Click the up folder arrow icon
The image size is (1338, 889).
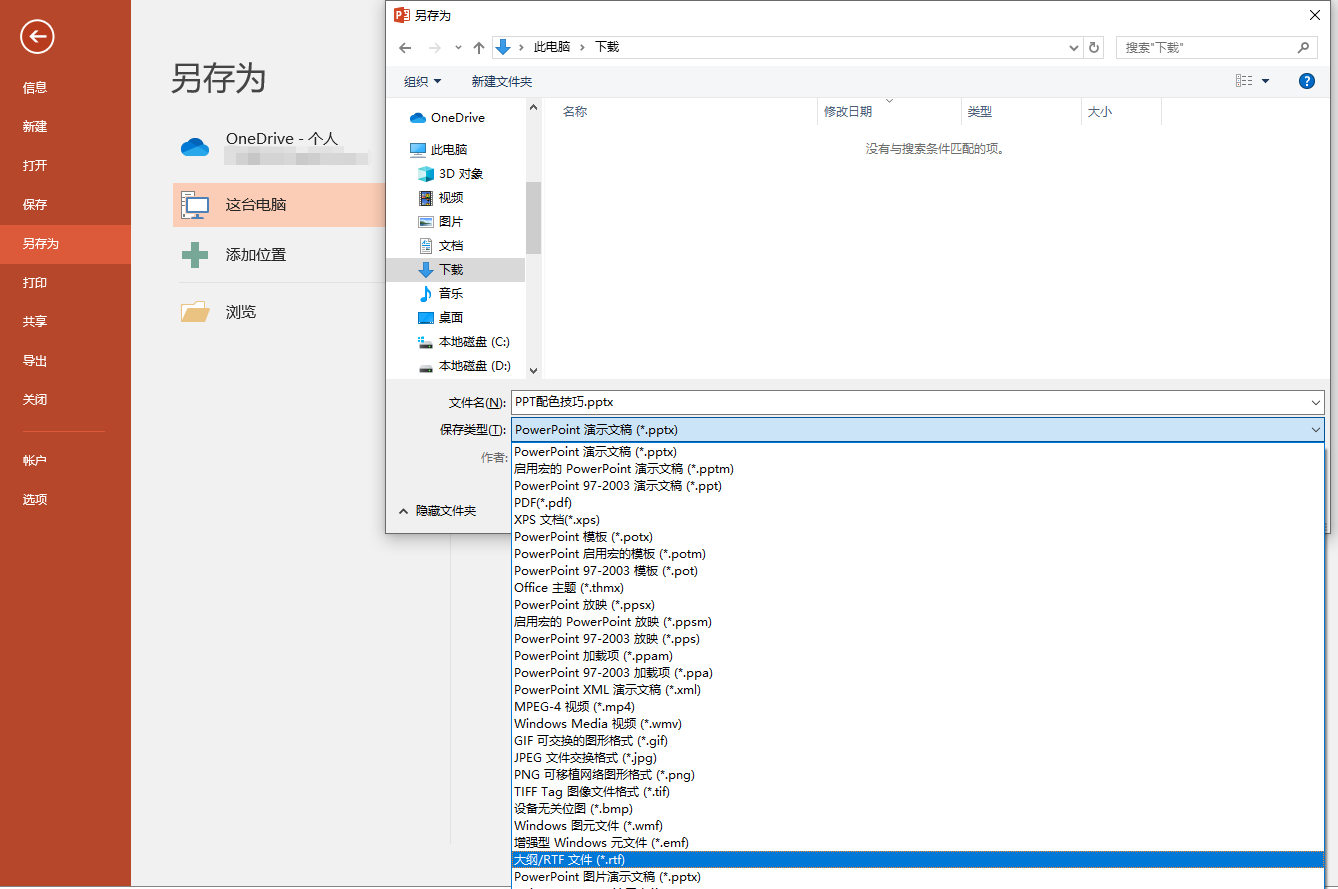pos(479,47)
